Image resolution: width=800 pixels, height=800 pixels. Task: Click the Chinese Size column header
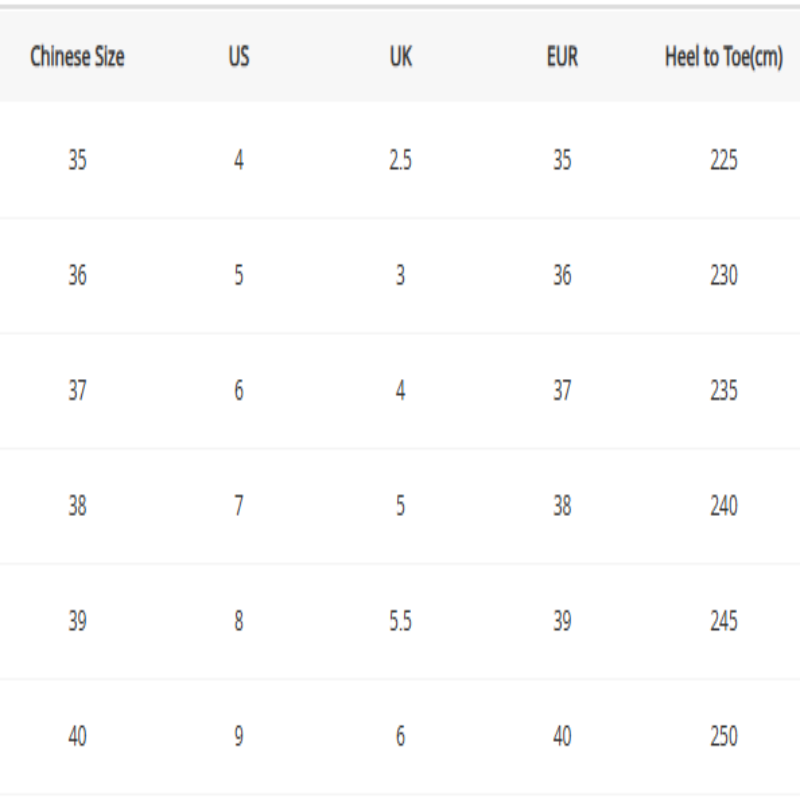click(77, 57)
